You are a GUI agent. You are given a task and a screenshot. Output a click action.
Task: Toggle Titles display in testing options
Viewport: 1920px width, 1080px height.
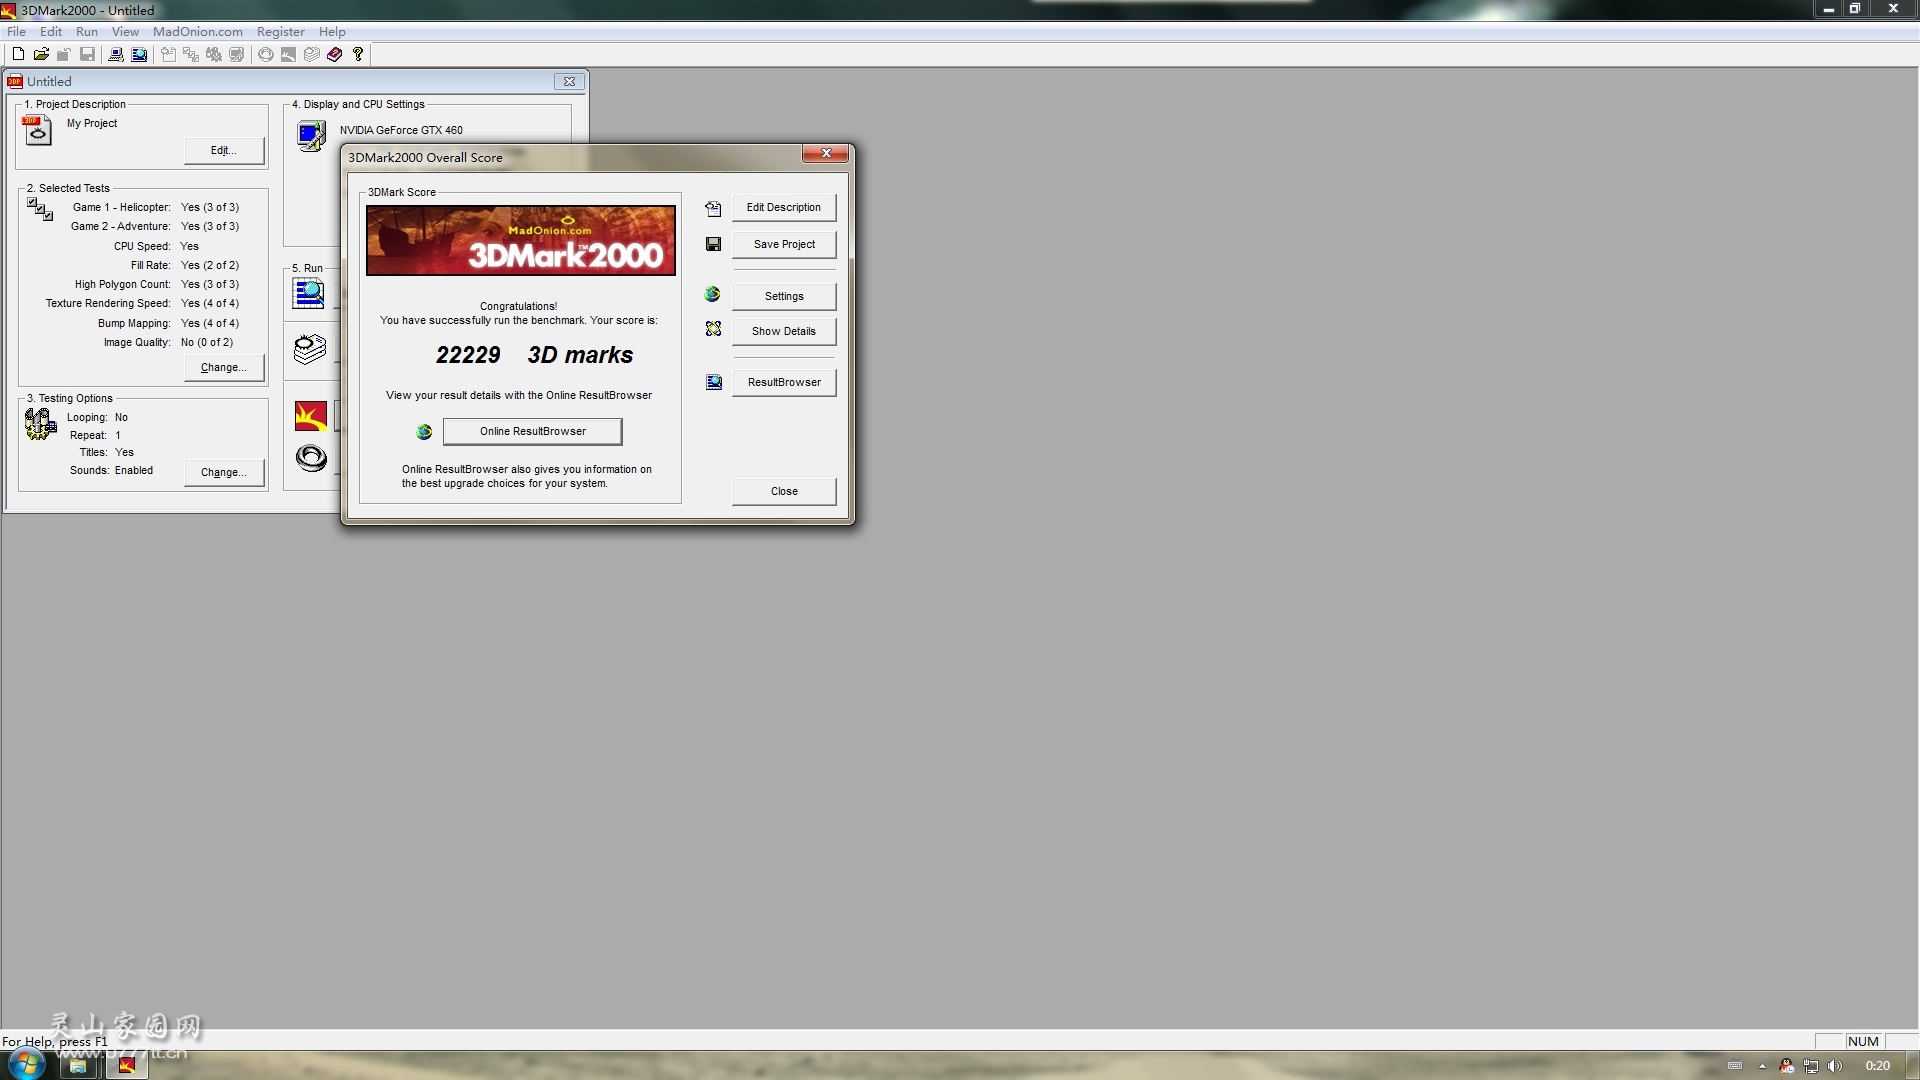(x=124, y=452)
